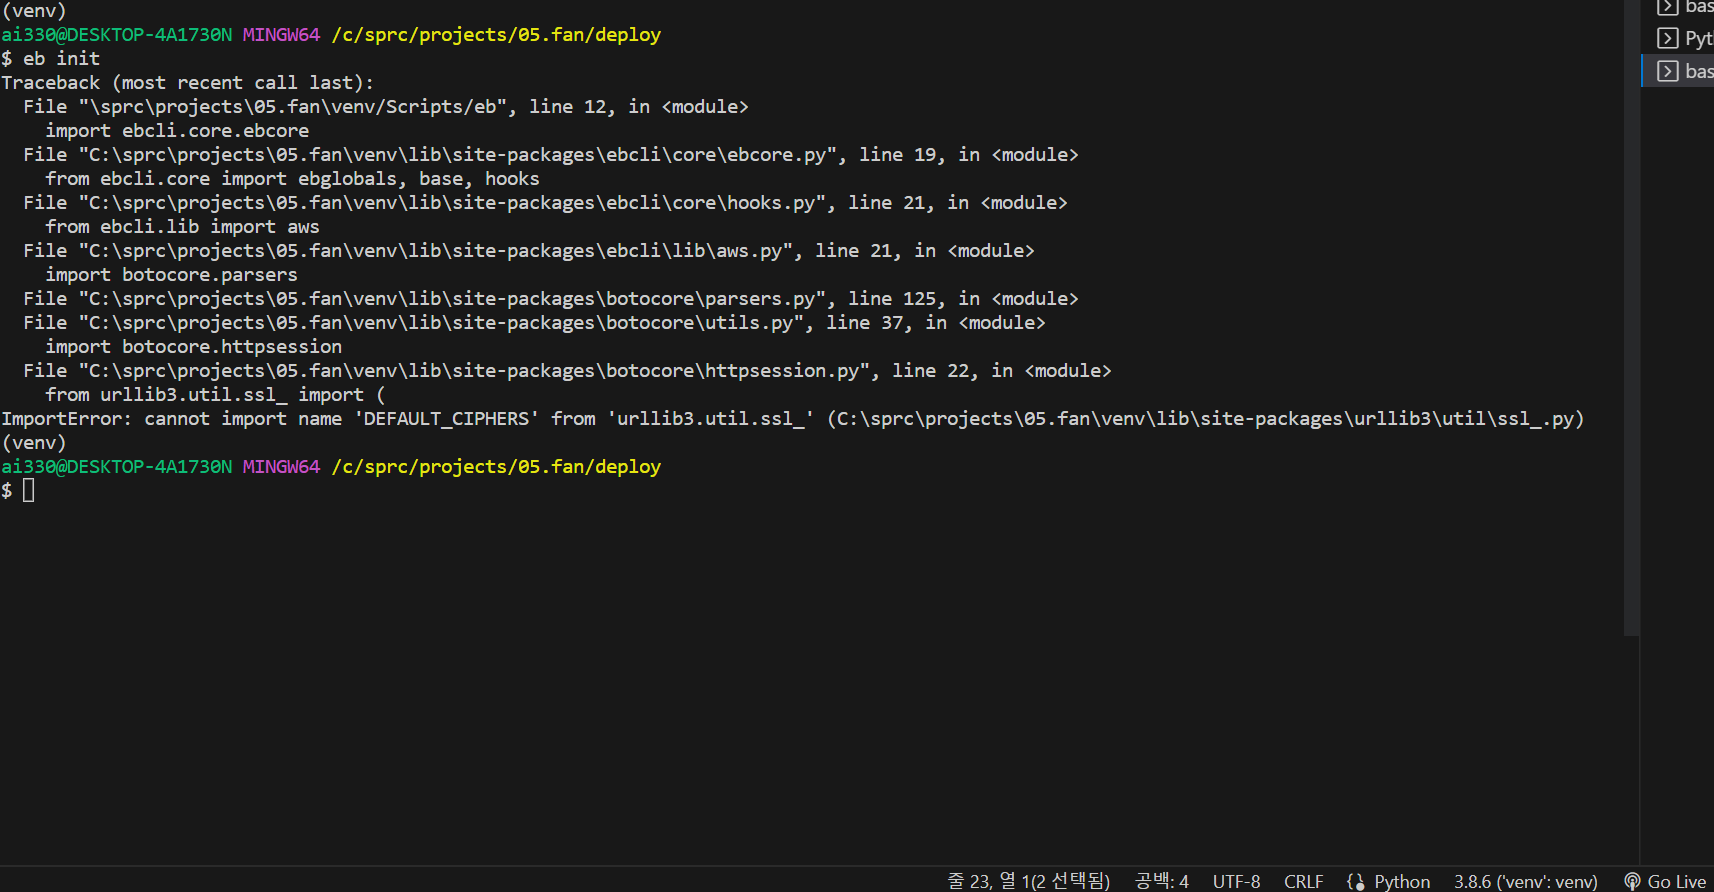The image size is (1714, 892).
Task: Click the traceback line referencing ebcore.py
Action: tap(551, 155)
